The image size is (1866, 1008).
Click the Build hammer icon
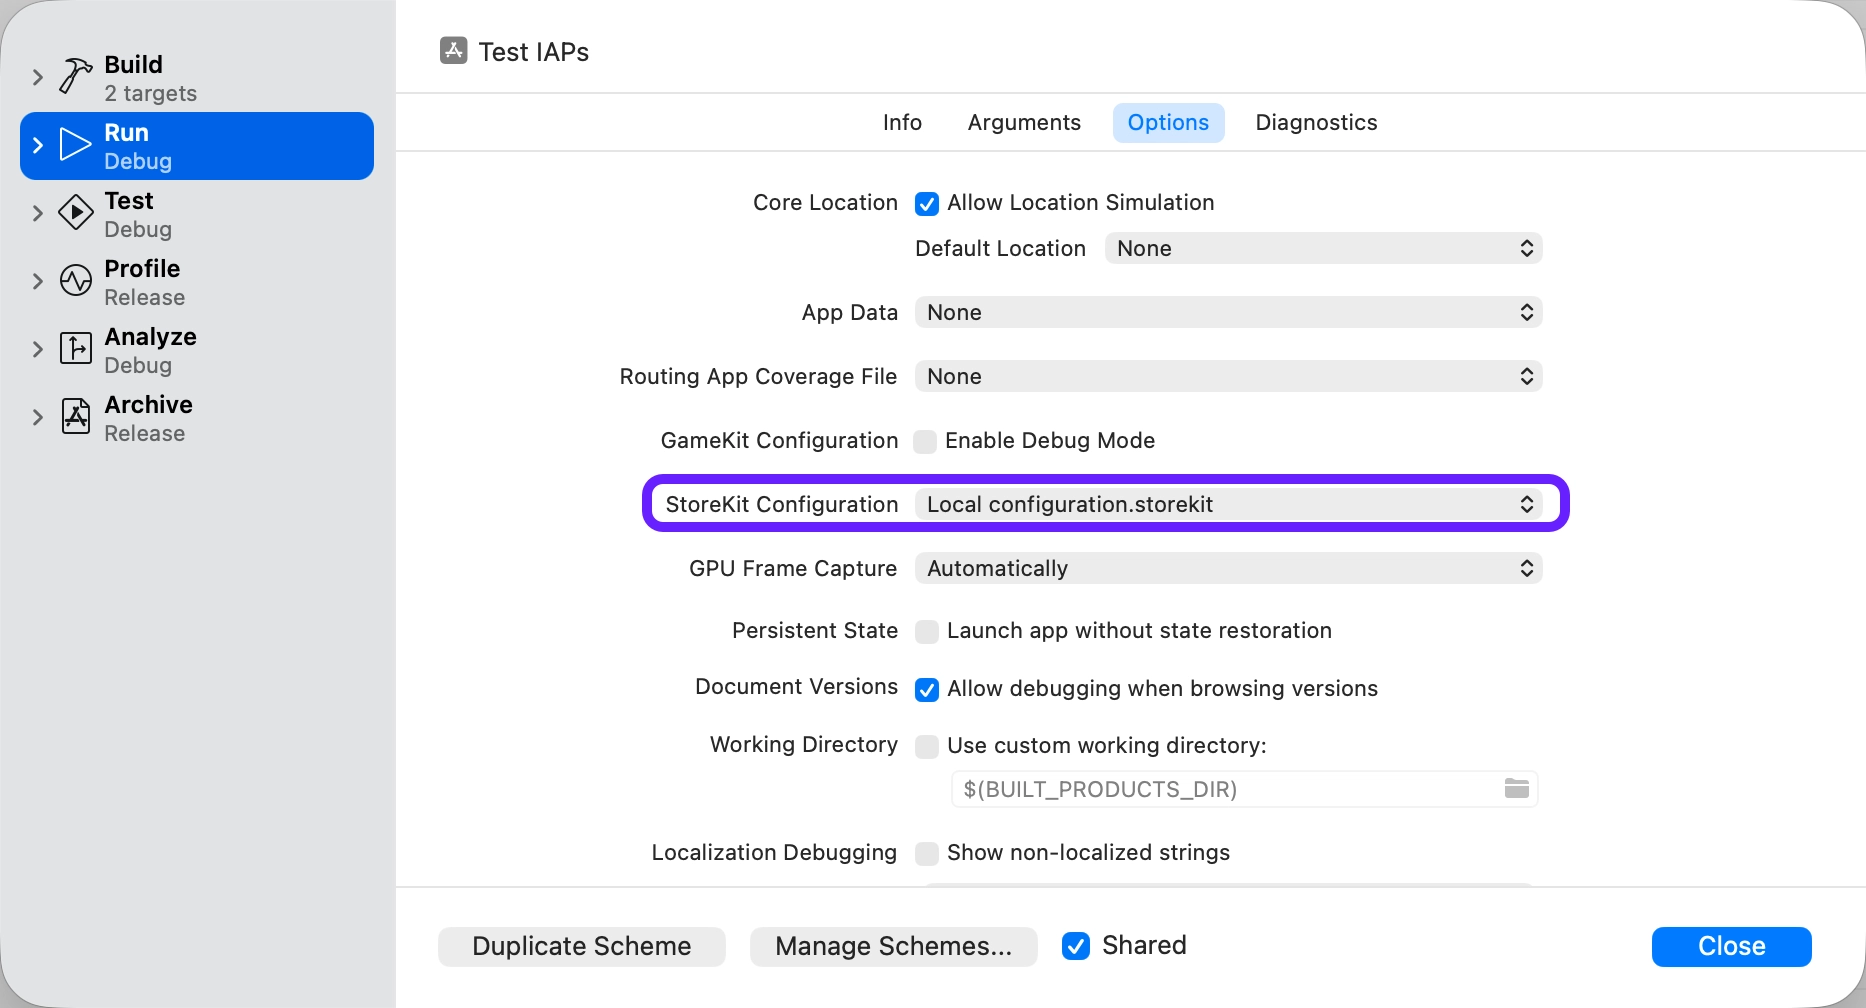click(x=76, y=76)
